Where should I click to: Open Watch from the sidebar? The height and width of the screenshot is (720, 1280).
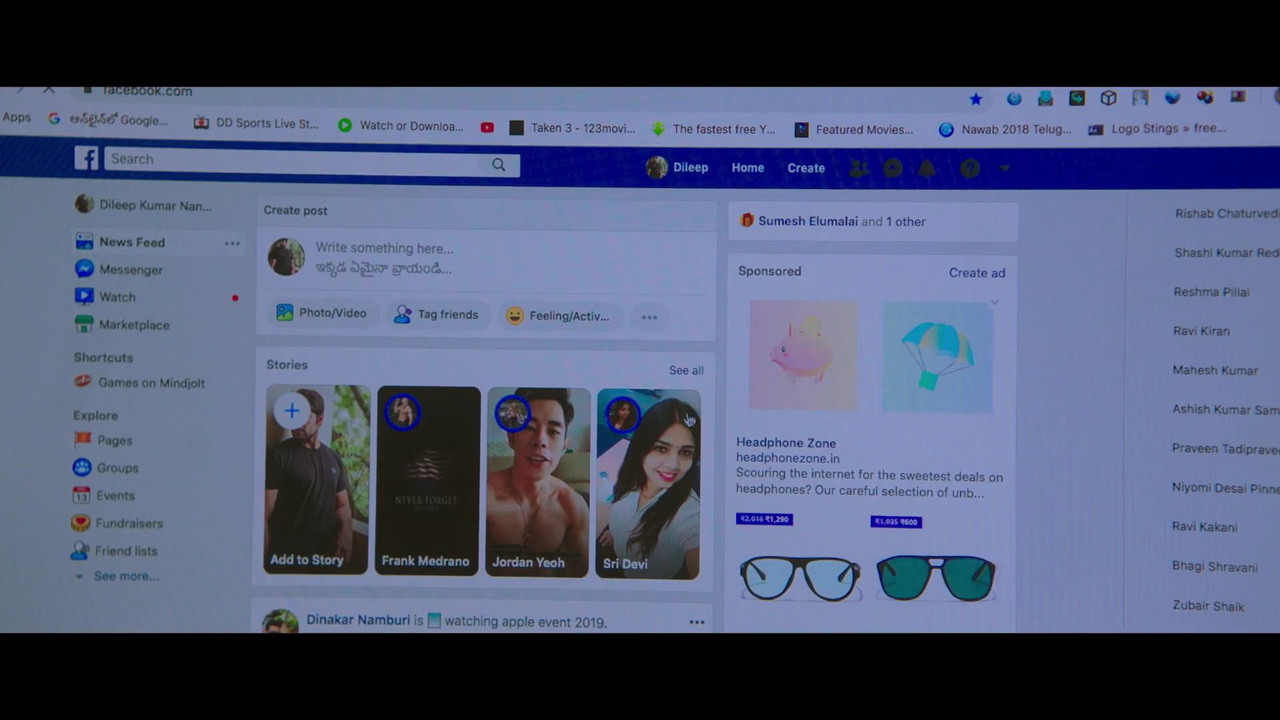pyautogui.click(x=105, y=297)
